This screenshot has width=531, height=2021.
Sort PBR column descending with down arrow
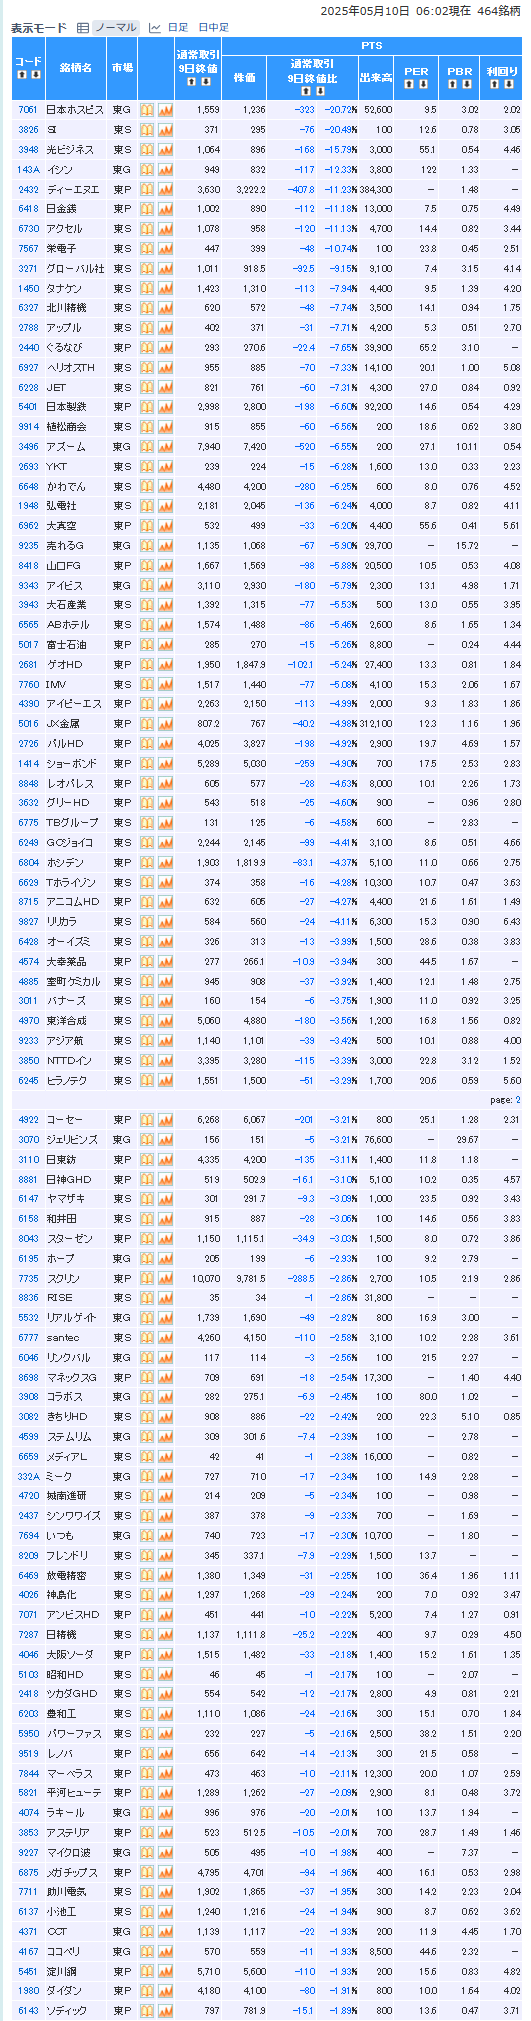pyautogui.click(x=466, y=84)
